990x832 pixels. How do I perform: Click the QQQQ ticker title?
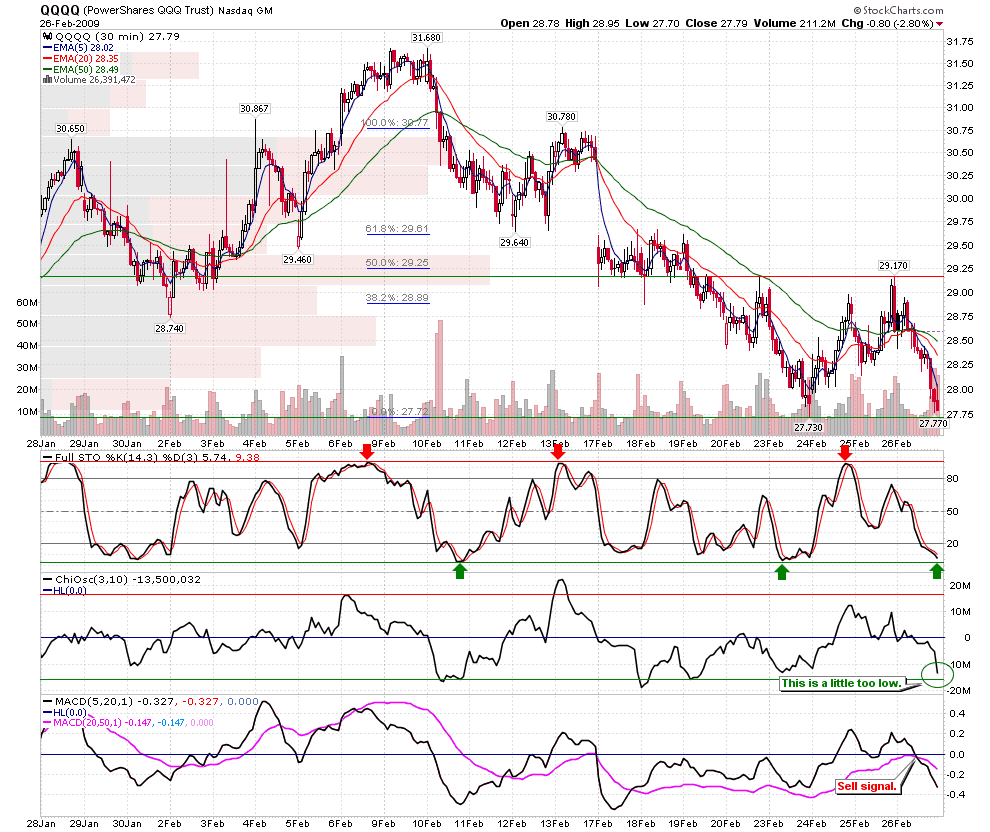point(60,10)
